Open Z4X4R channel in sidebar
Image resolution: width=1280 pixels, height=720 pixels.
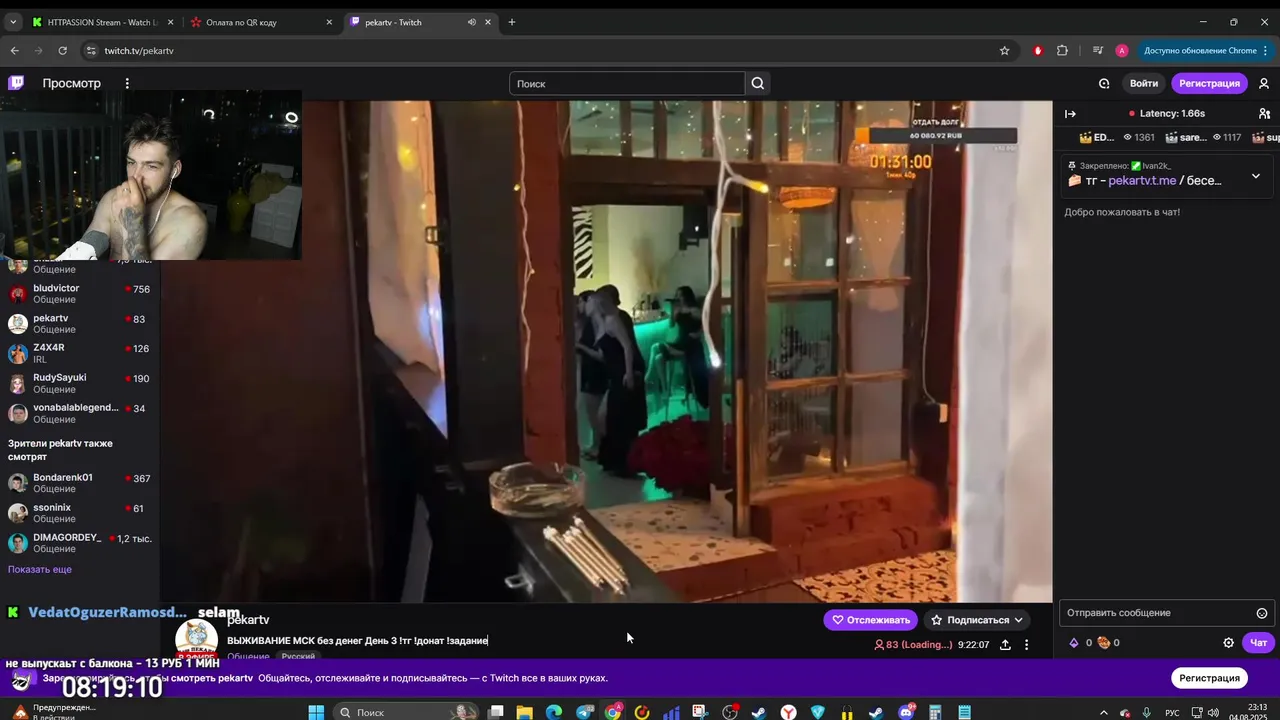(x=80, y=354)
